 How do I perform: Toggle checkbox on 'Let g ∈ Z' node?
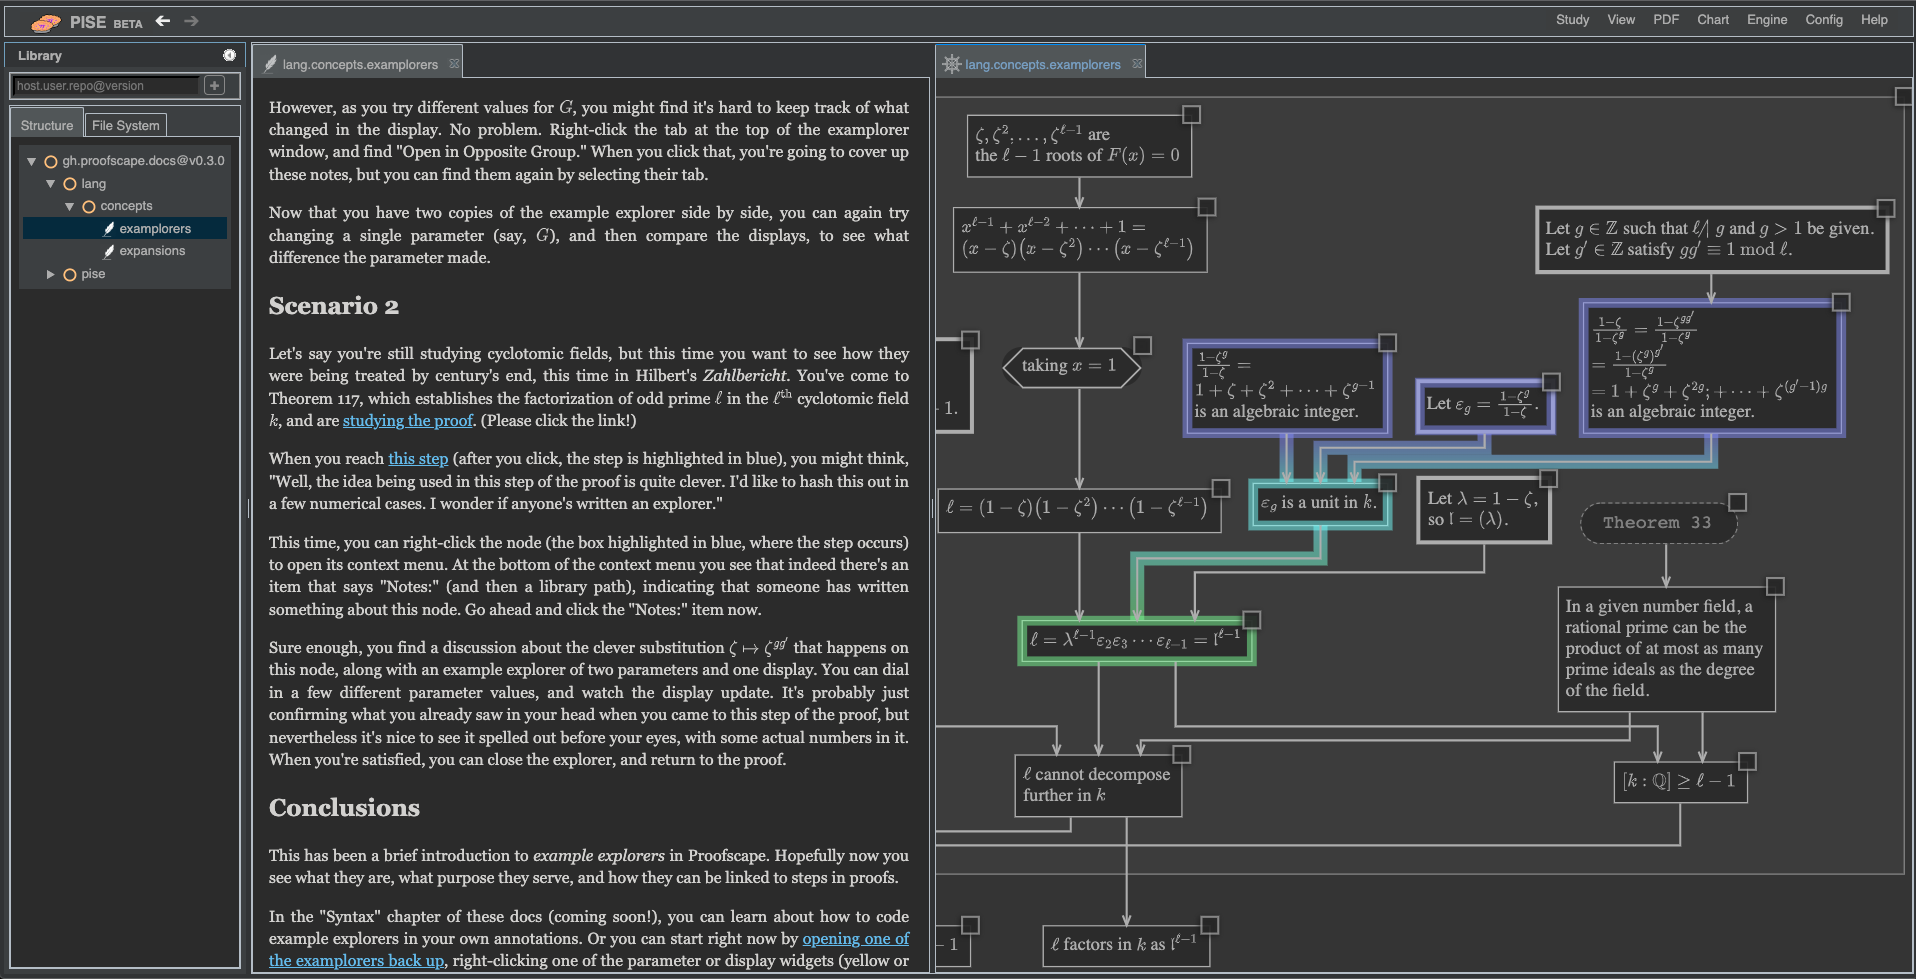pos(1886,208)
